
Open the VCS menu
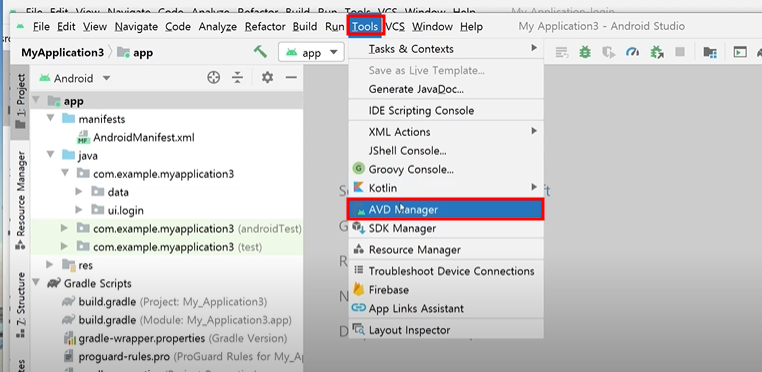395,27
